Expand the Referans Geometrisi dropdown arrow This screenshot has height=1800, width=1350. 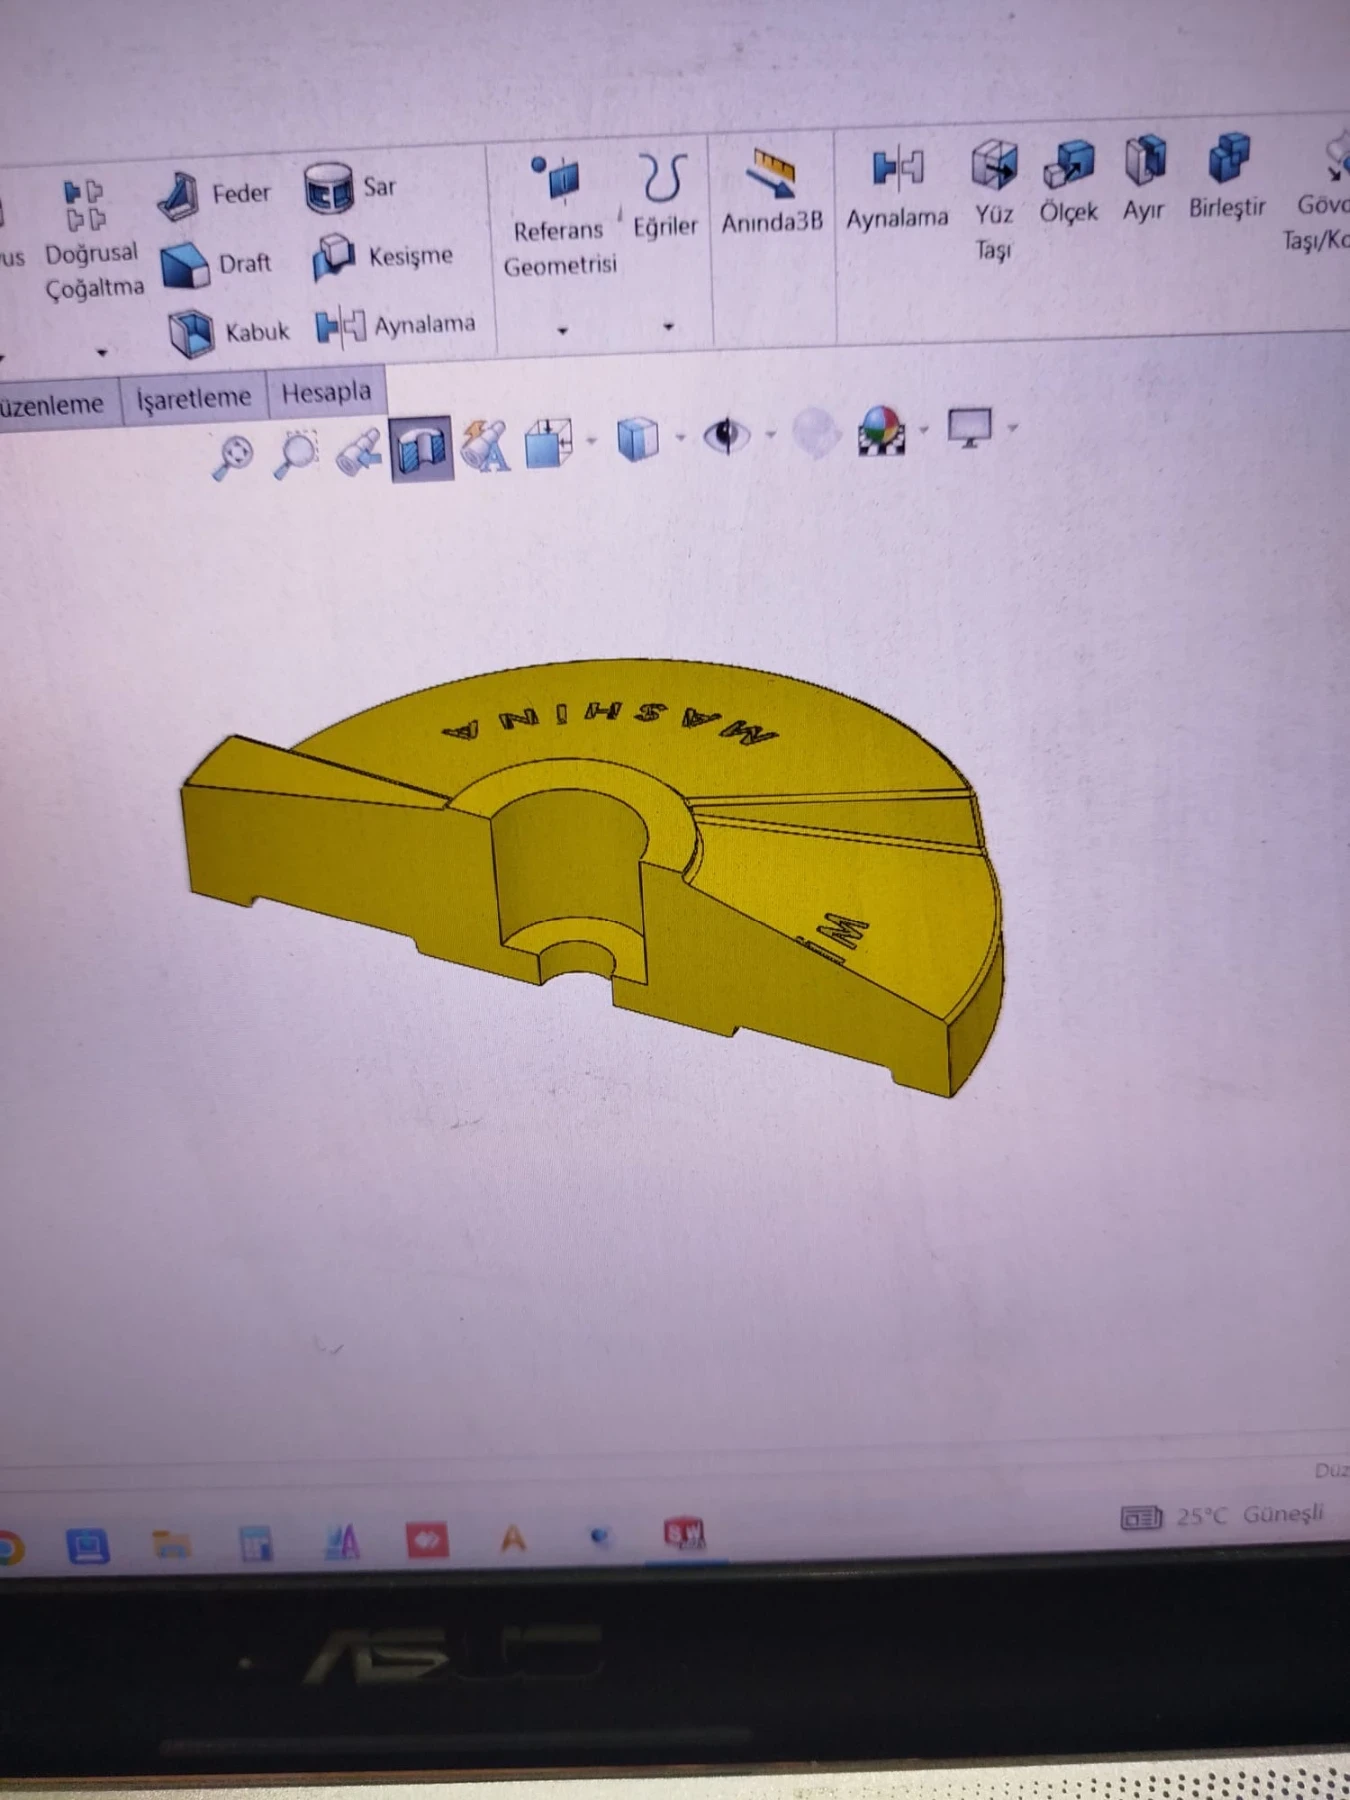point(562,330)
